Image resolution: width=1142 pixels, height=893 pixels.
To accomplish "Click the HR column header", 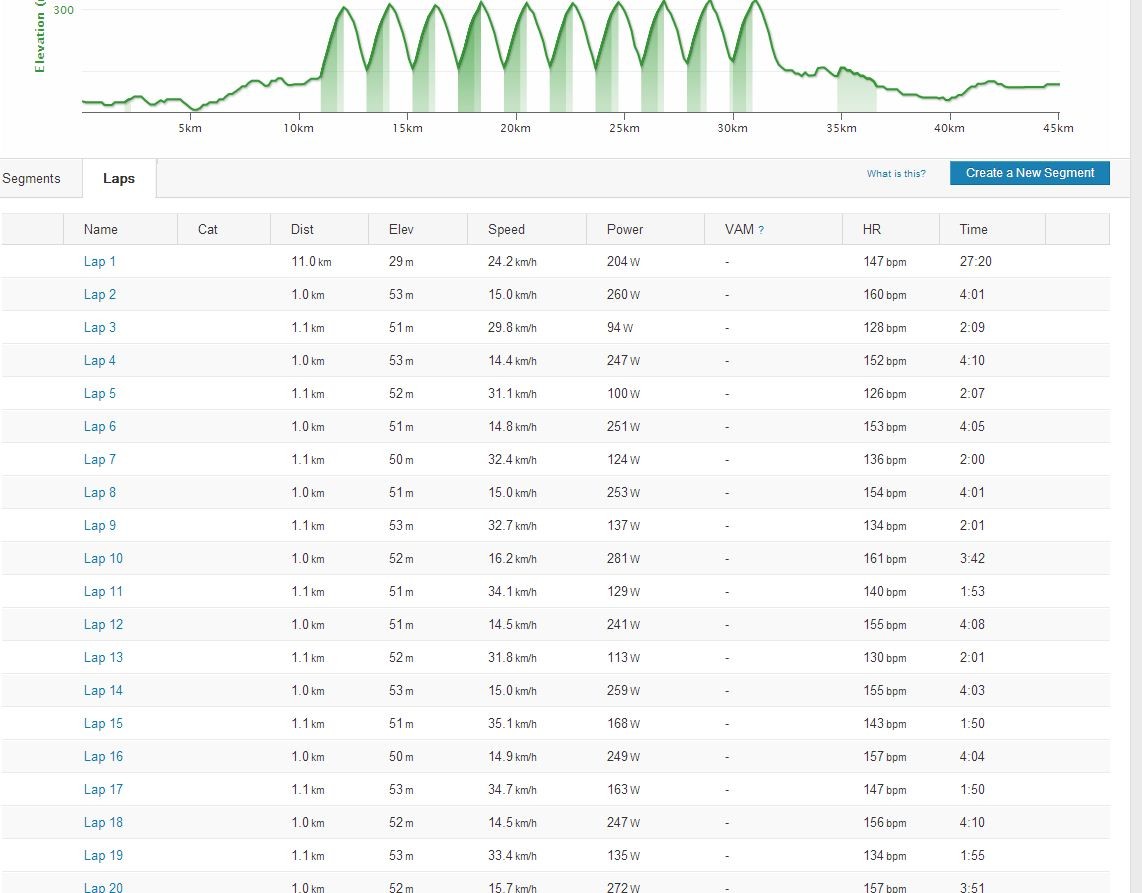I will tap(872, 229).
